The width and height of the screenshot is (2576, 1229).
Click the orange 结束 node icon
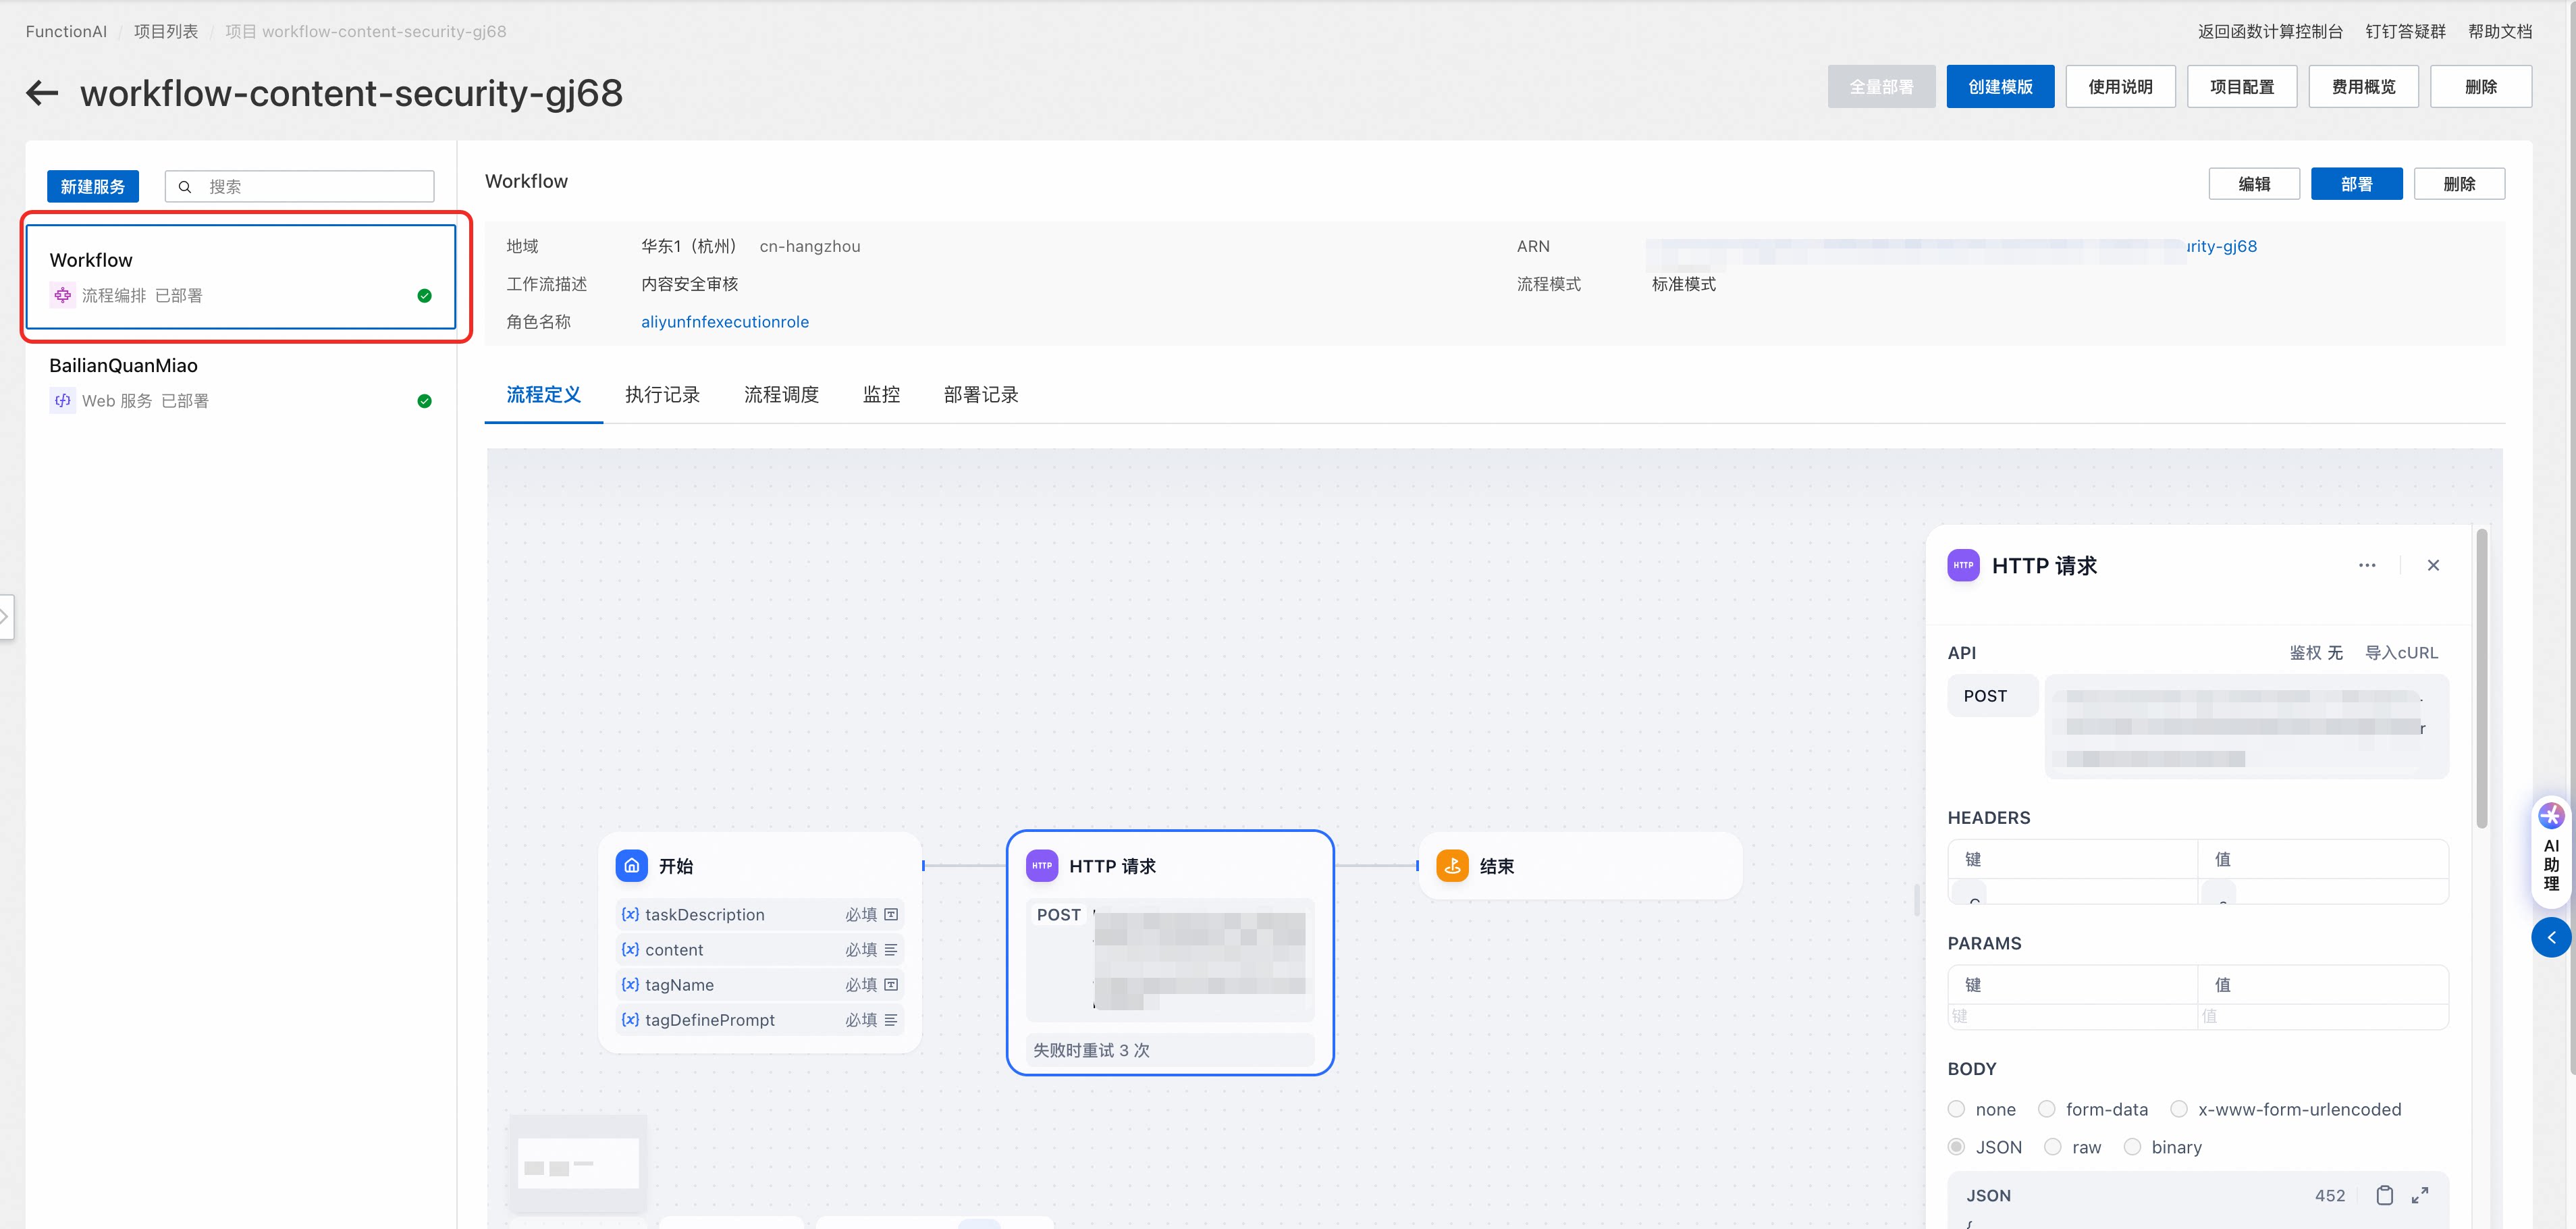[1452, 866]
